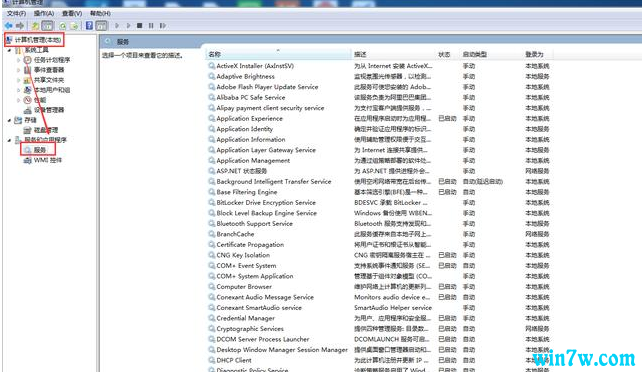Expand the 事件查看器 node arrow

click(x=18, y=70)
